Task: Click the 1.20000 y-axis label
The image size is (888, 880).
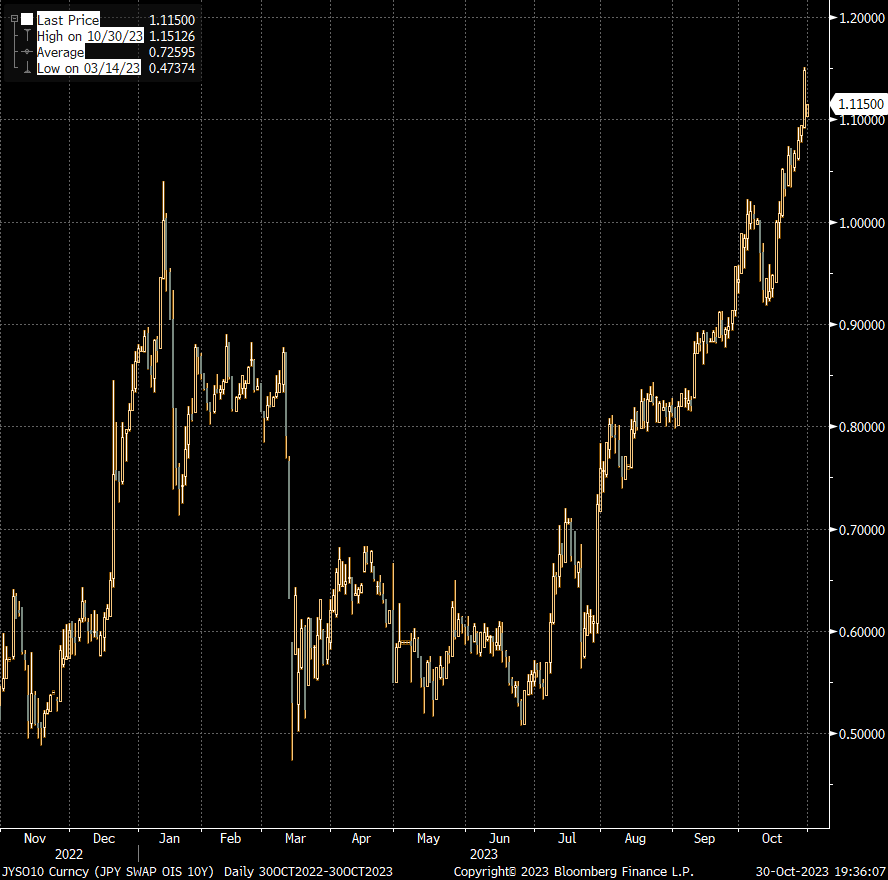Action: click(x=861, y=18)
